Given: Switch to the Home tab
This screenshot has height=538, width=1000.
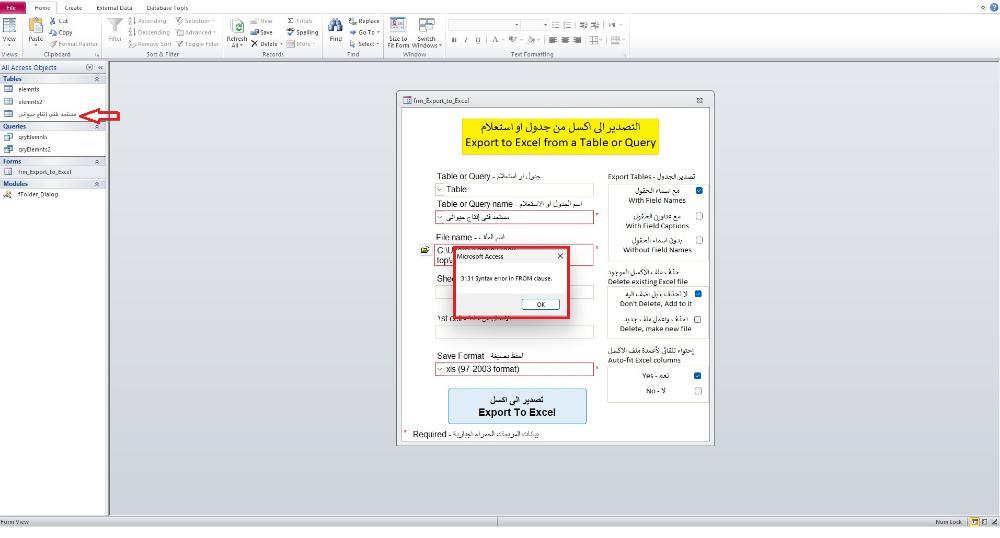Looking at the screenshot, I should (42, 8).
